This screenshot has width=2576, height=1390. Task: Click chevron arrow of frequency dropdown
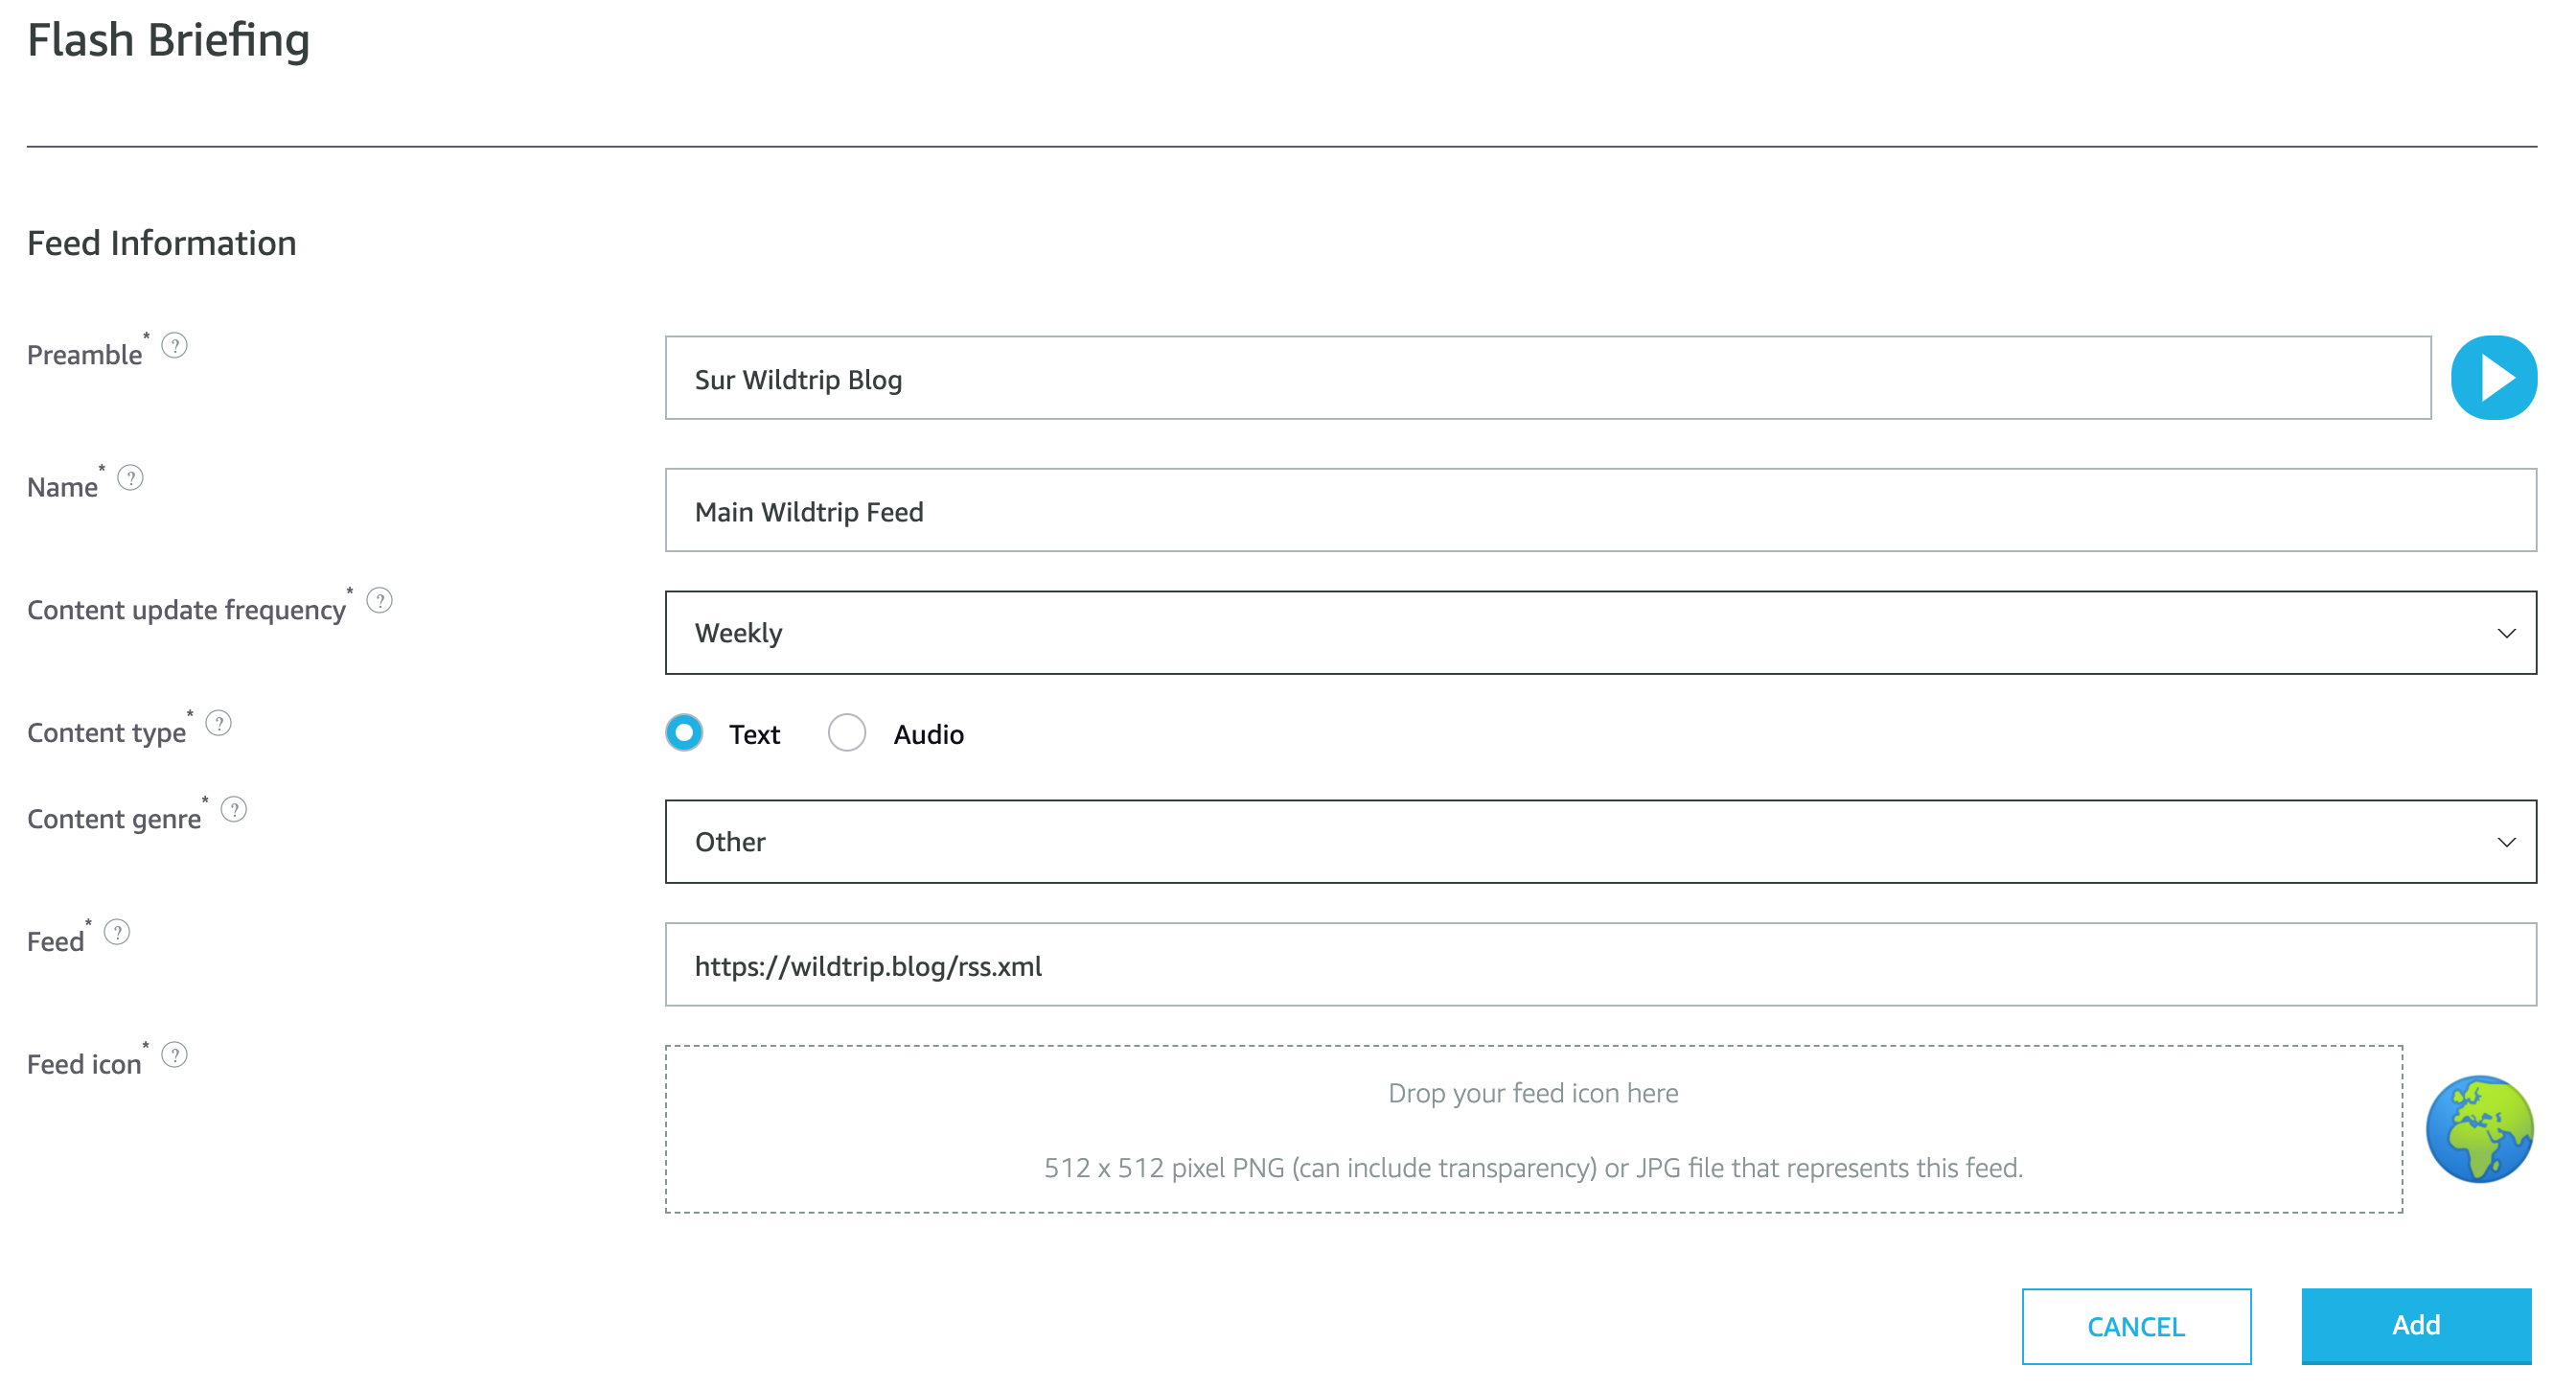[2505, 633]
